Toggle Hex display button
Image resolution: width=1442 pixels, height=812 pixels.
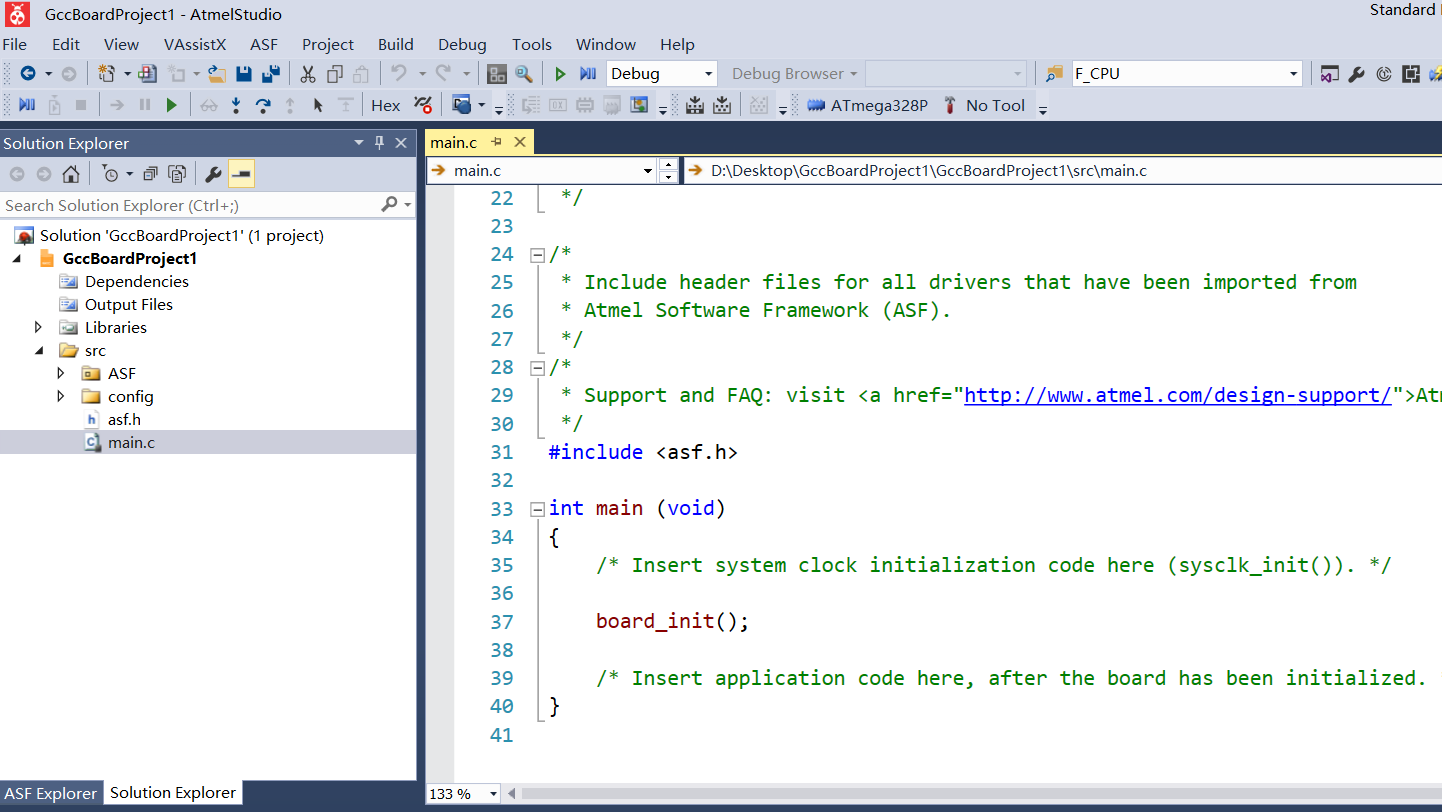click(385, 105)
